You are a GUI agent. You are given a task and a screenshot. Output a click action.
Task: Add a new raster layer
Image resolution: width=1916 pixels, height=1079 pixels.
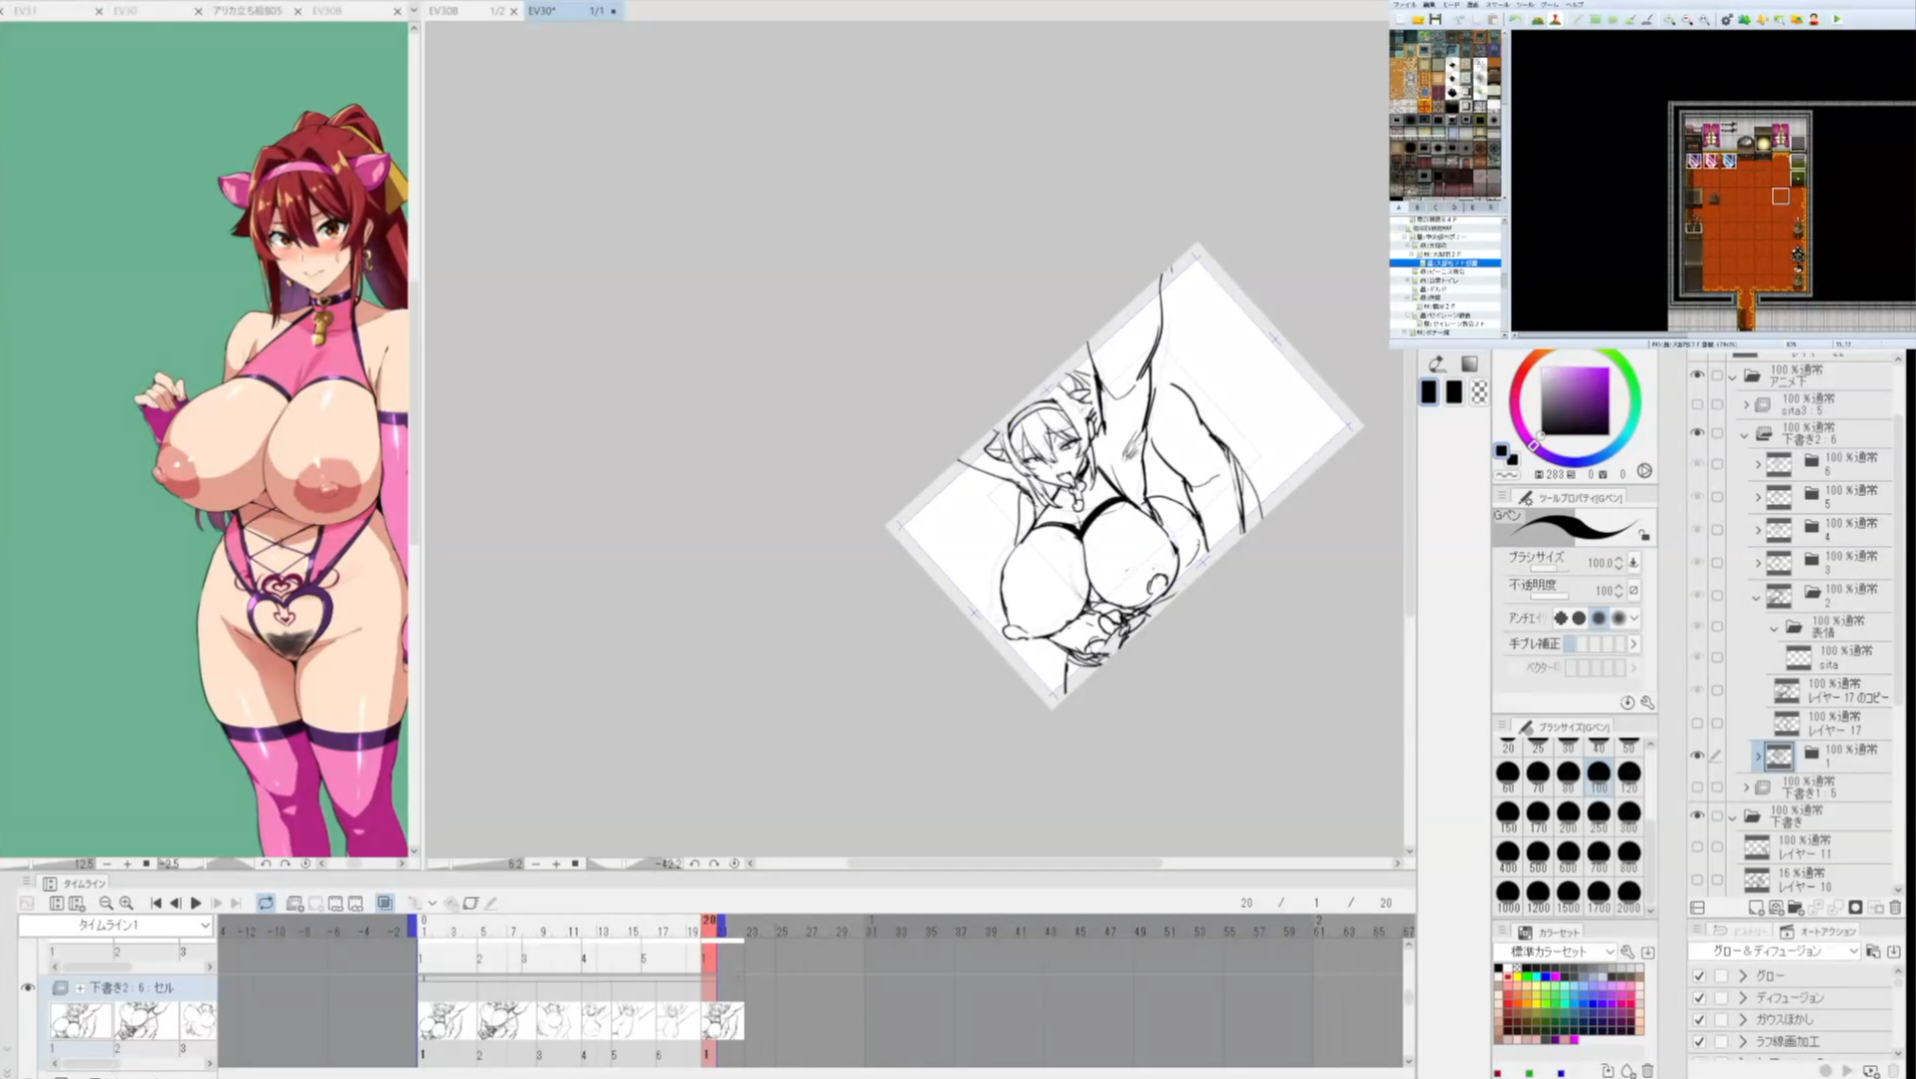pos(1756,908)
